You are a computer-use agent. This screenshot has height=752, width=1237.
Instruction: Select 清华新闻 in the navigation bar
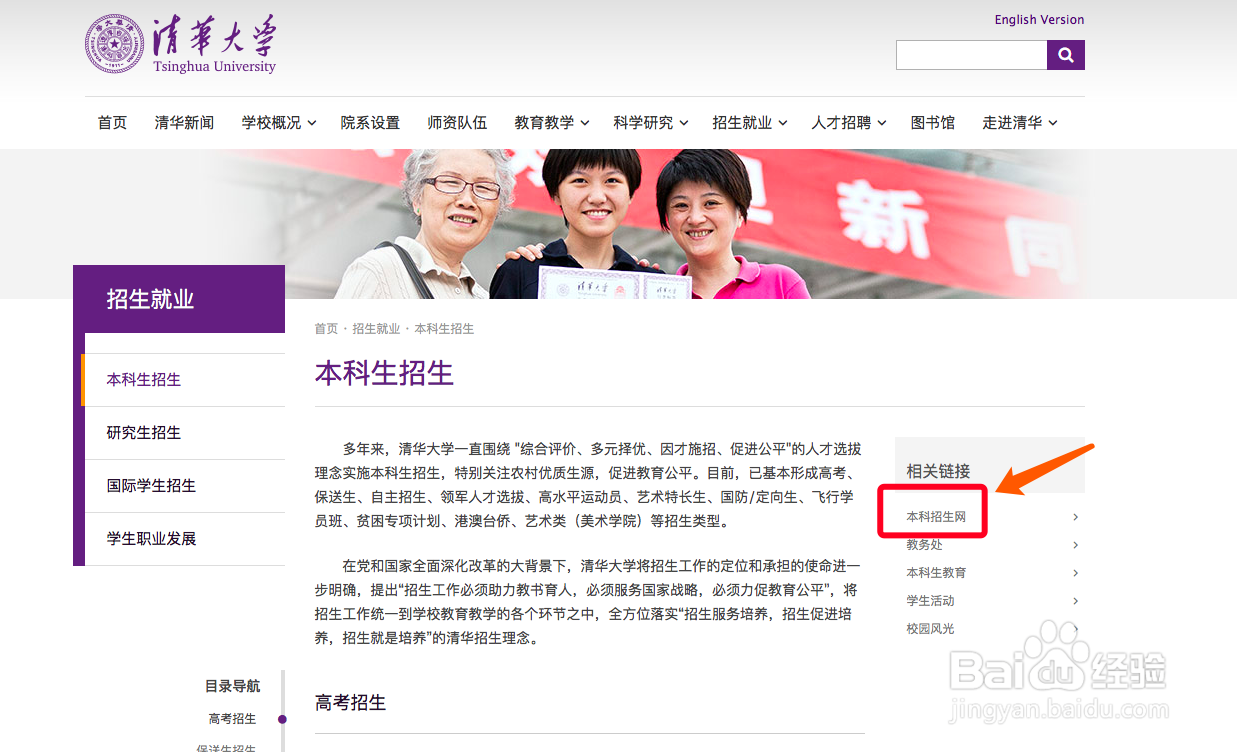[184, 122]
